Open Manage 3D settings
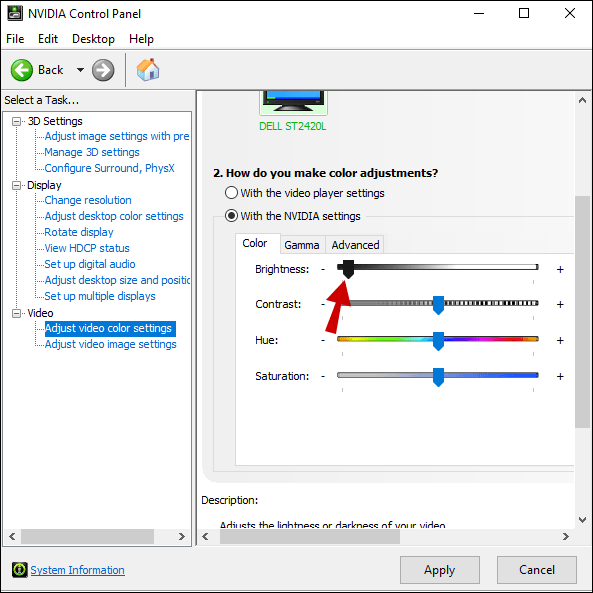This screenshot has height=593, width=593. pyautogui.click(x=92, y=152)
